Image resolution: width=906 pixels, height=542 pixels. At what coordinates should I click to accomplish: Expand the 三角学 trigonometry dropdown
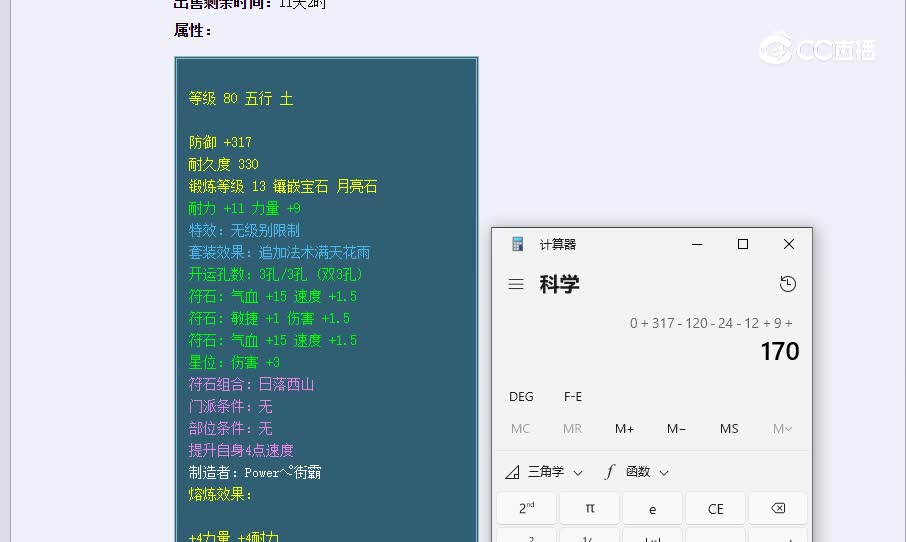544,472
